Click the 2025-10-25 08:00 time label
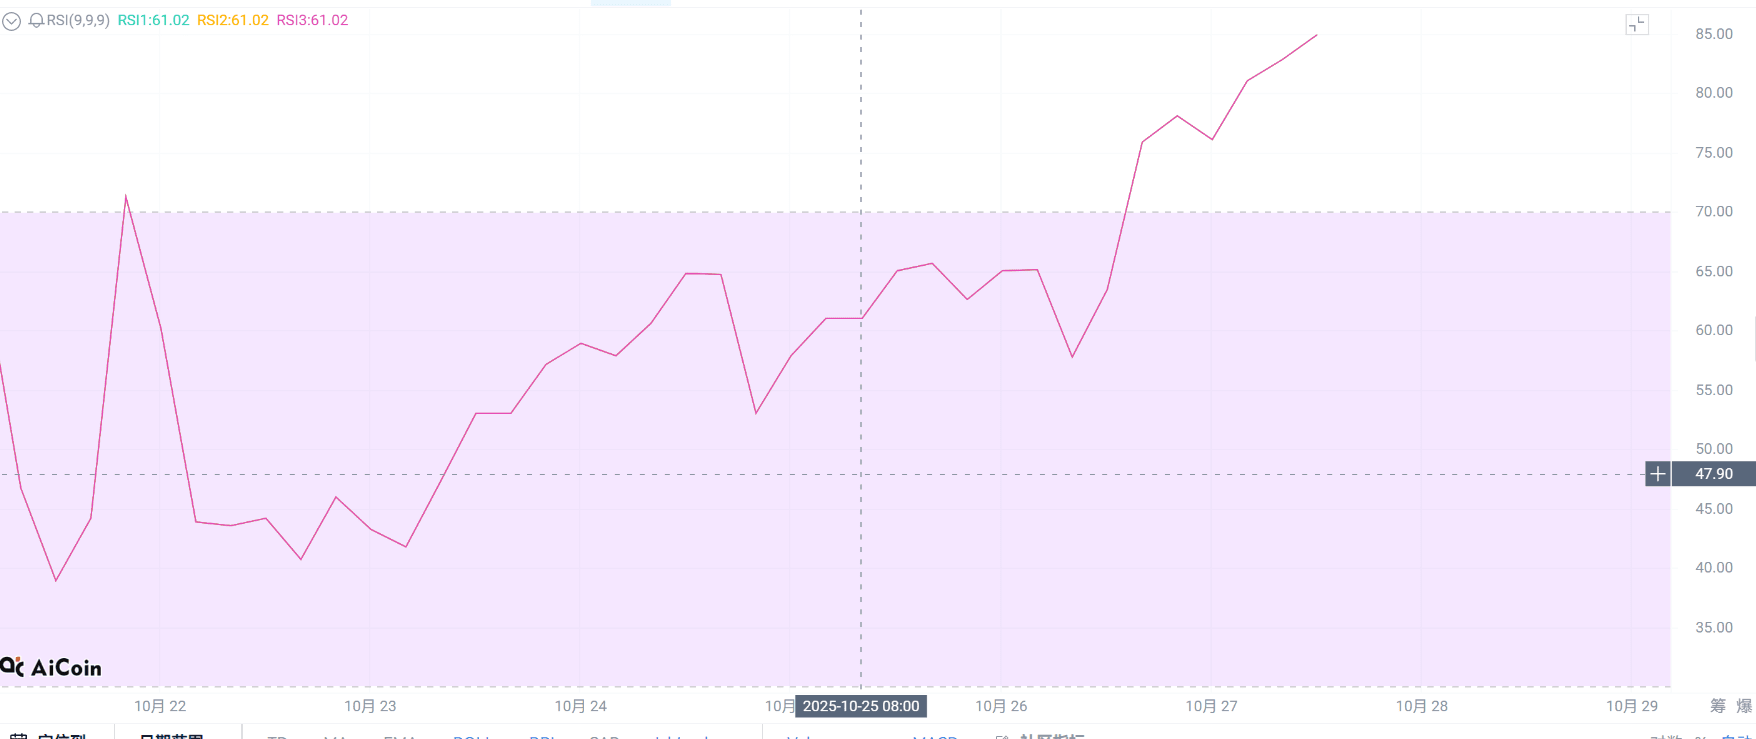1756x739 pixels. click(860, 706)
